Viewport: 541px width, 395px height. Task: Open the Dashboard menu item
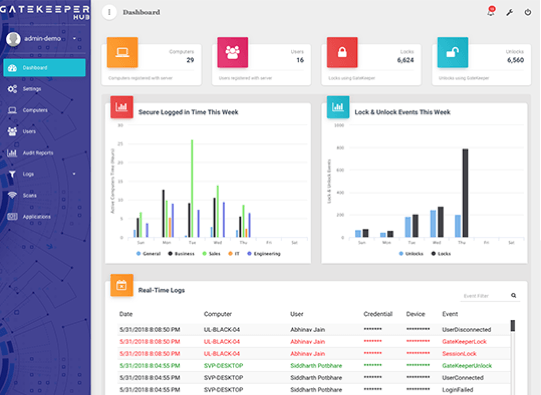coord(45,68)
